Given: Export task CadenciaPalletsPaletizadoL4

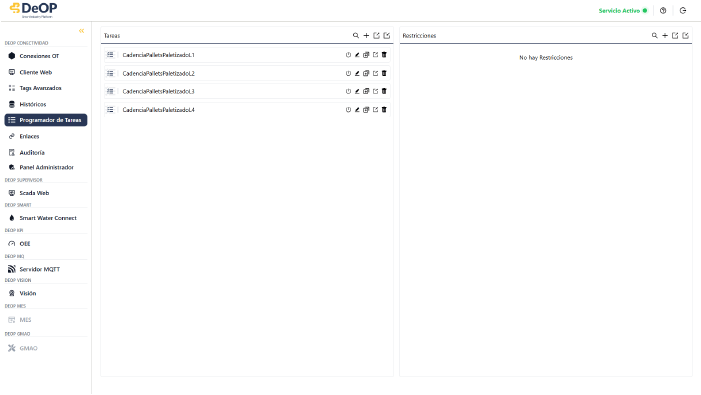Looking at the screenshot, I should tap(376, 109).
